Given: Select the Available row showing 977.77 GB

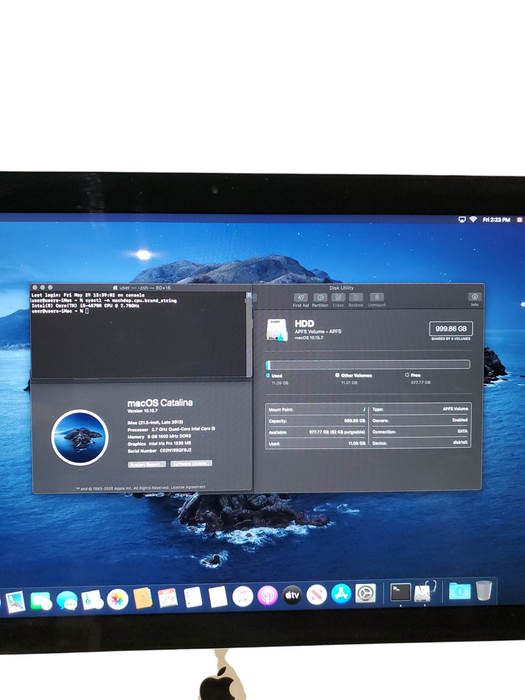Looking at the screenshot, I should pyautogui.click(x=317, y=432).
